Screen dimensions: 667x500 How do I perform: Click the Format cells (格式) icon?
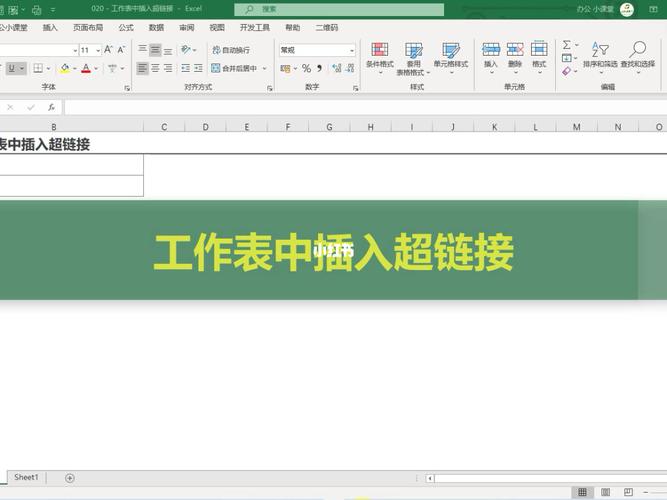(x=539, y=49)
